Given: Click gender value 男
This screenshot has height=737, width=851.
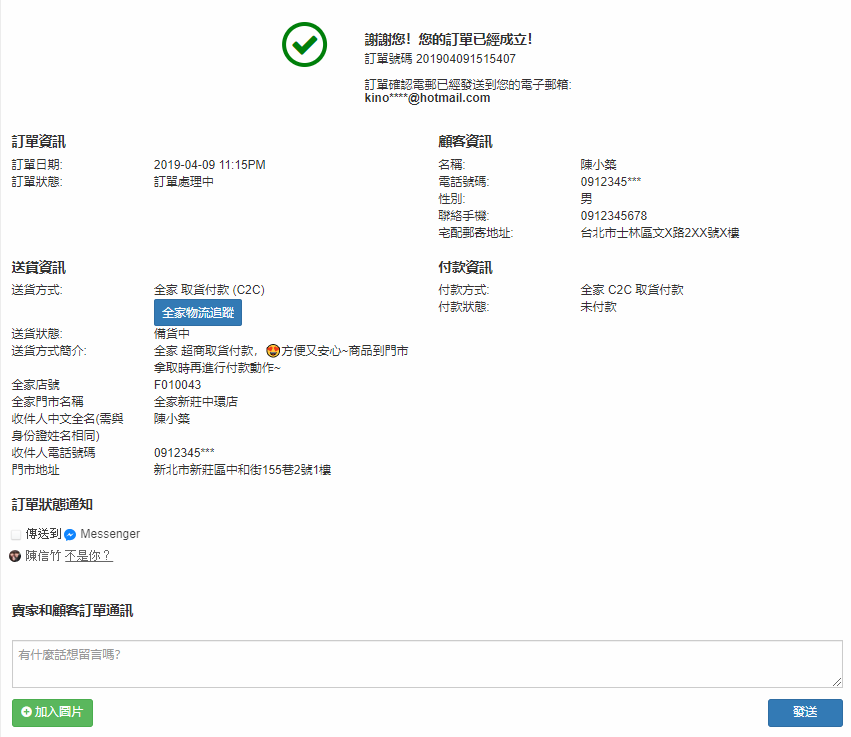Looking at the screenshot, I should click(586, 199).
